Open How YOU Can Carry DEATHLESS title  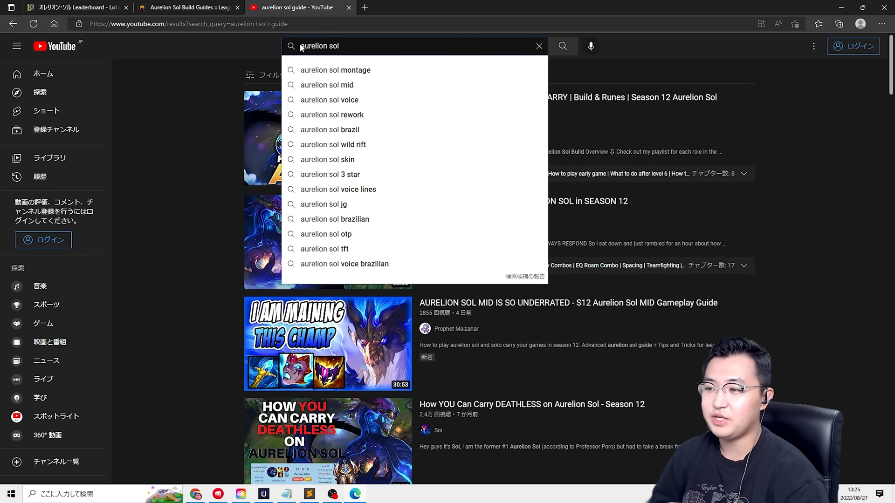coord(532,404)
